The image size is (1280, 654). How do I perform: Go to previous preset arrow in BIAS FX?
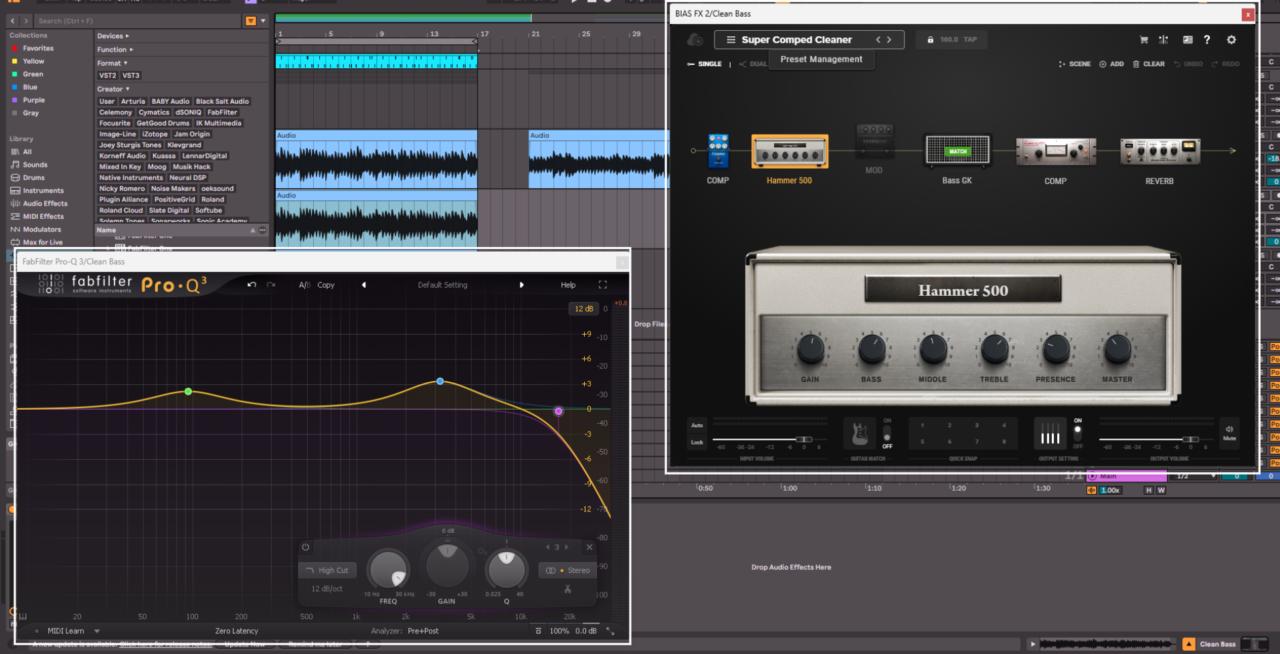tap(878, 40)
